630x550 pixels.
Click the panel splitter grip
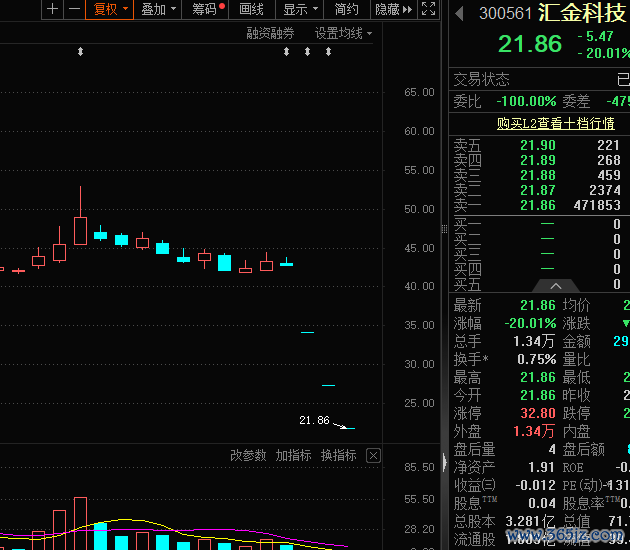(444, 229)
